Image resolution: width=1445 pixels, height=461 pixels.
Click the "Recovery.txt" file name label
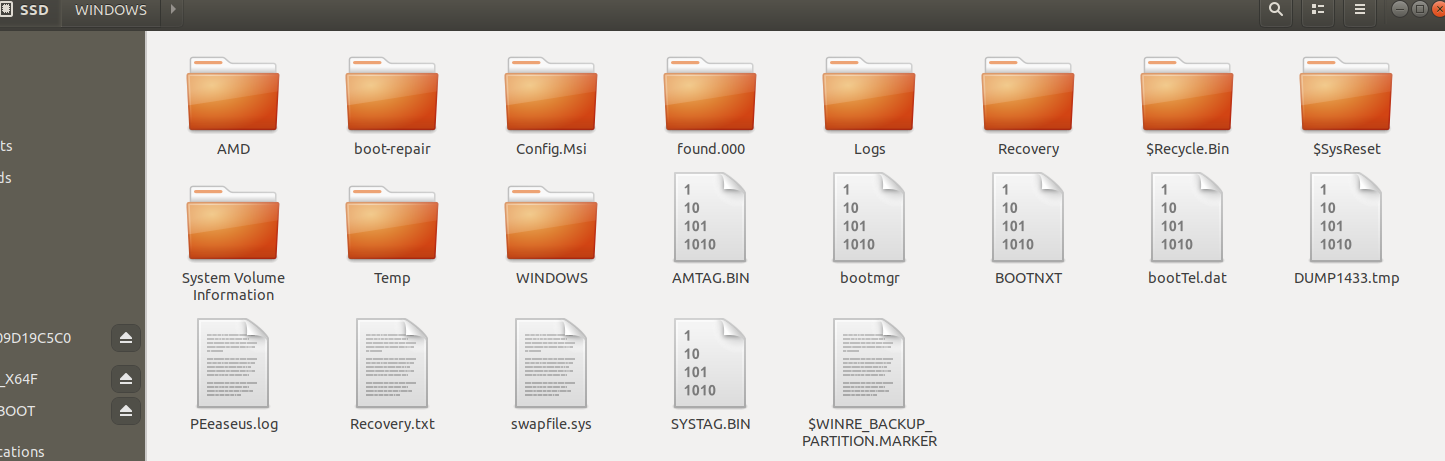392,424
